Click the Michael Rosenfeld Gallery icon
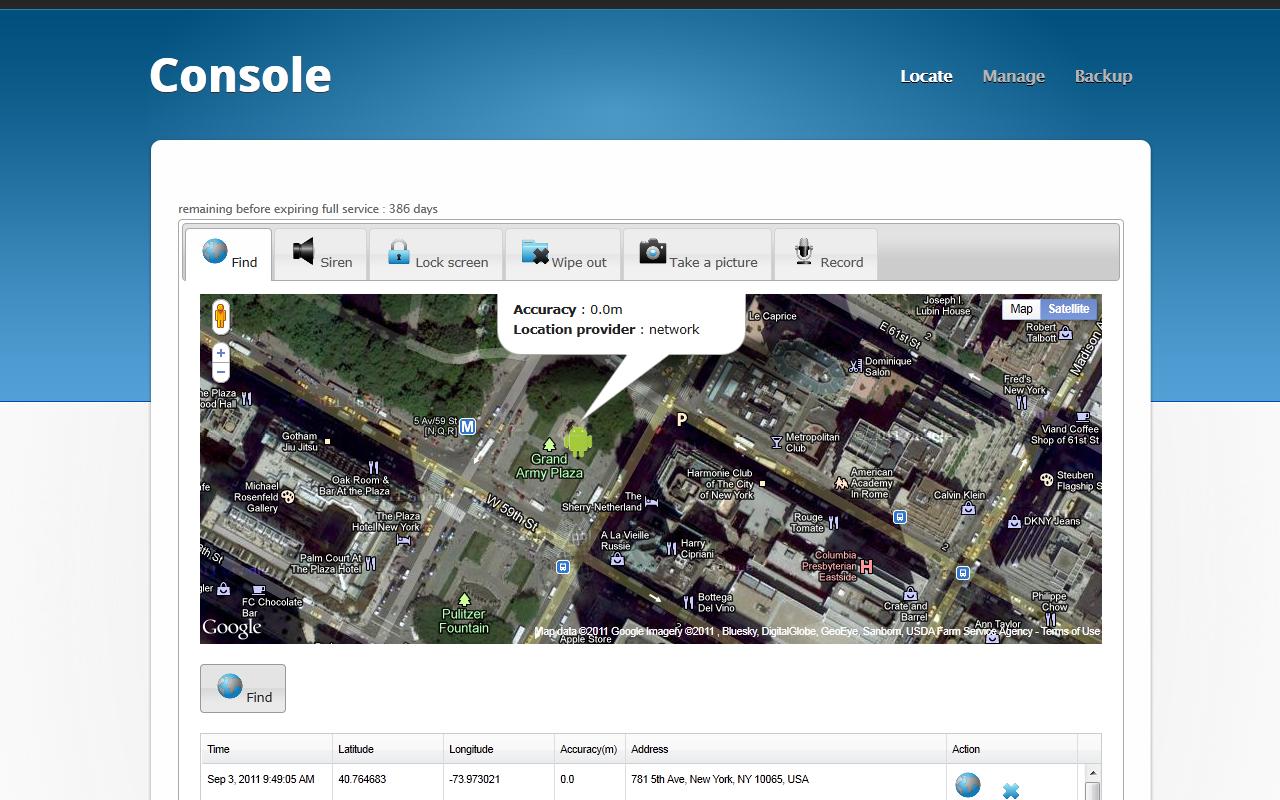Viewport: 1280px width, 800px height. point(288,496)
